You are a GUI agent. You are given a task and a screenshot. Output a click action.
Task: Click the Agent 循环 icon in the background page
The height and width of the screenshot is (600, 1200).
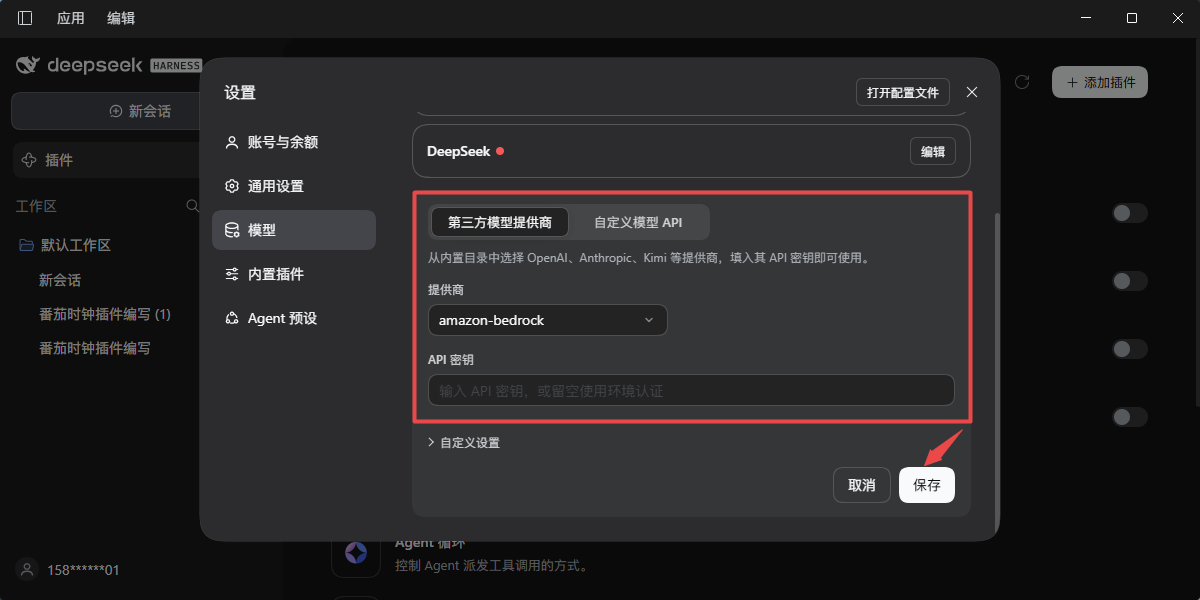point(356,552)
